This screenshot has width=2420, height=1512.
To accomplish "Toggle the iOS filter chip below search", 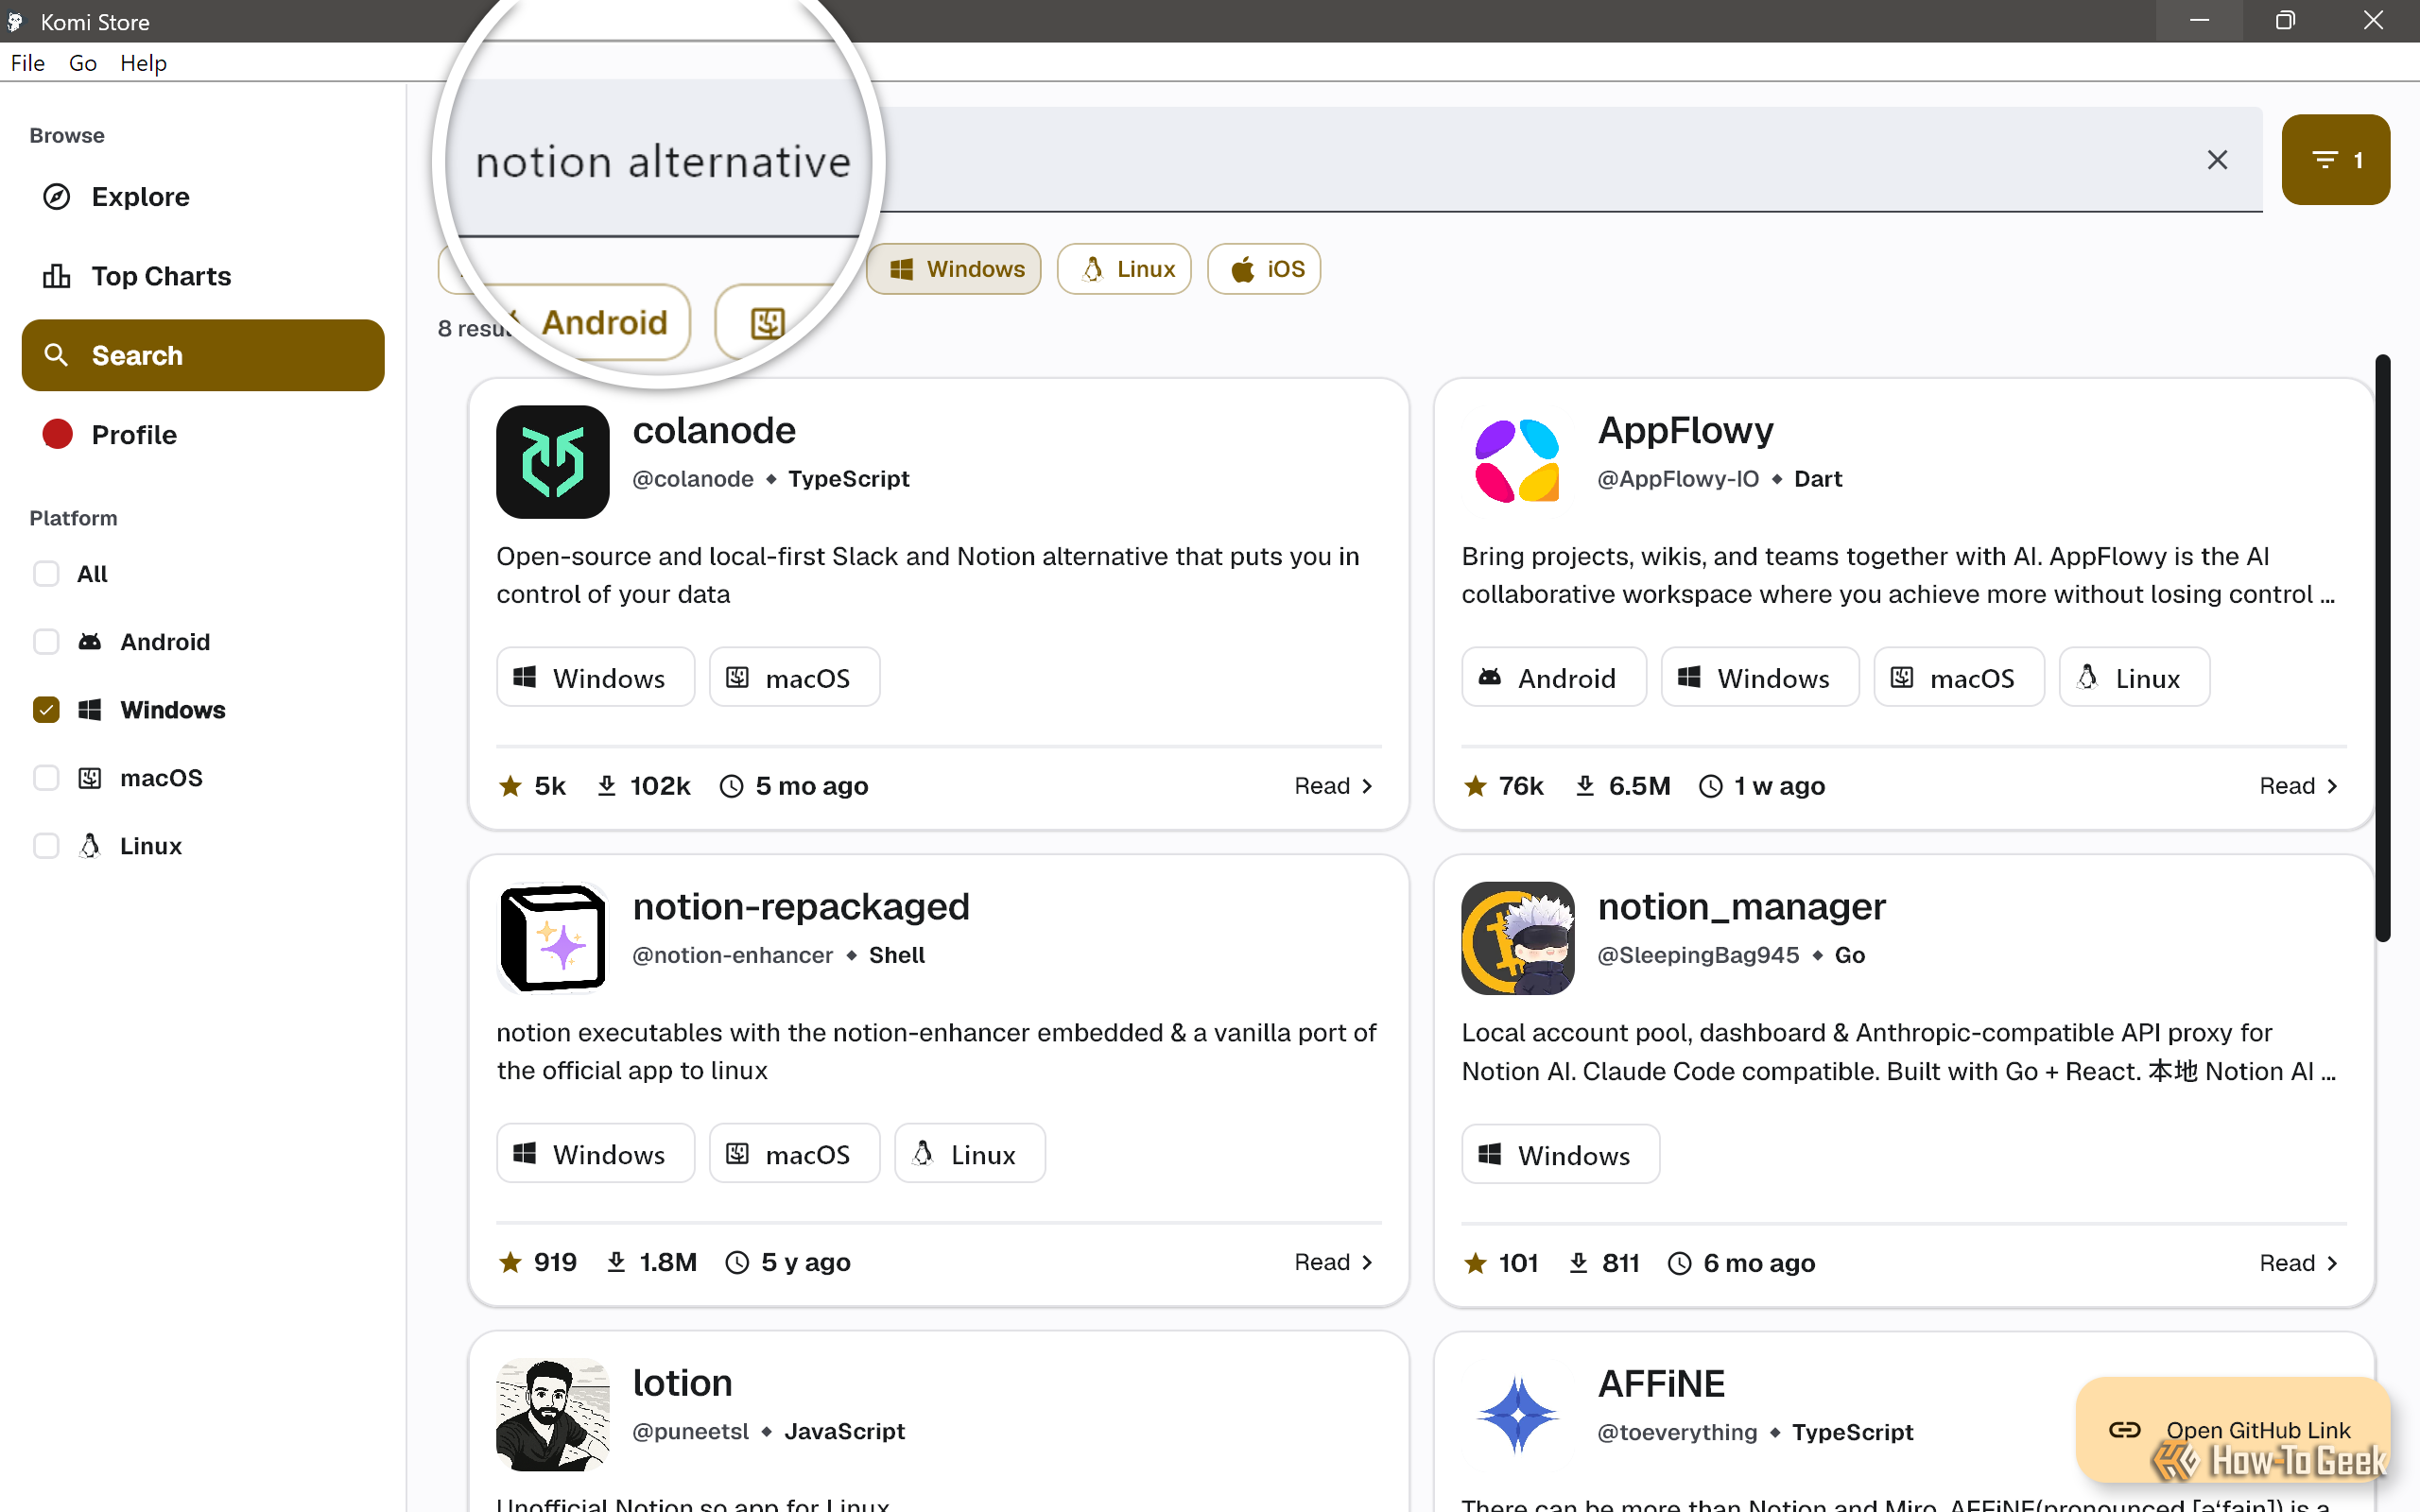I will [x=1264, y=269].
